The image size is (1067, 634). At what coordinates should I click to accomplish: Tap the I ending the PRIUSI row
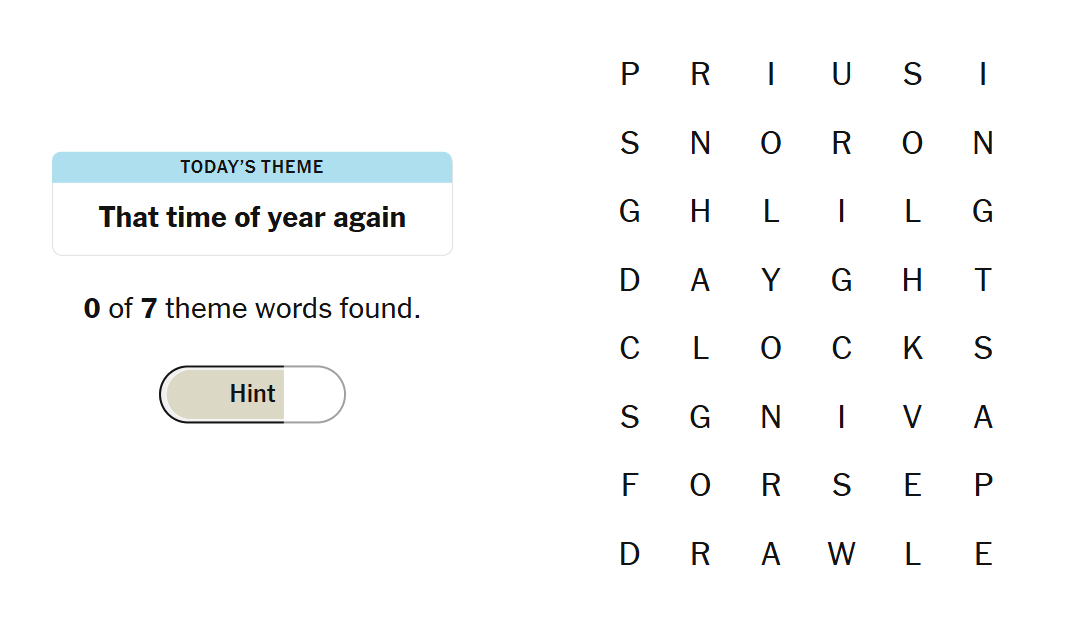[983, 74]
